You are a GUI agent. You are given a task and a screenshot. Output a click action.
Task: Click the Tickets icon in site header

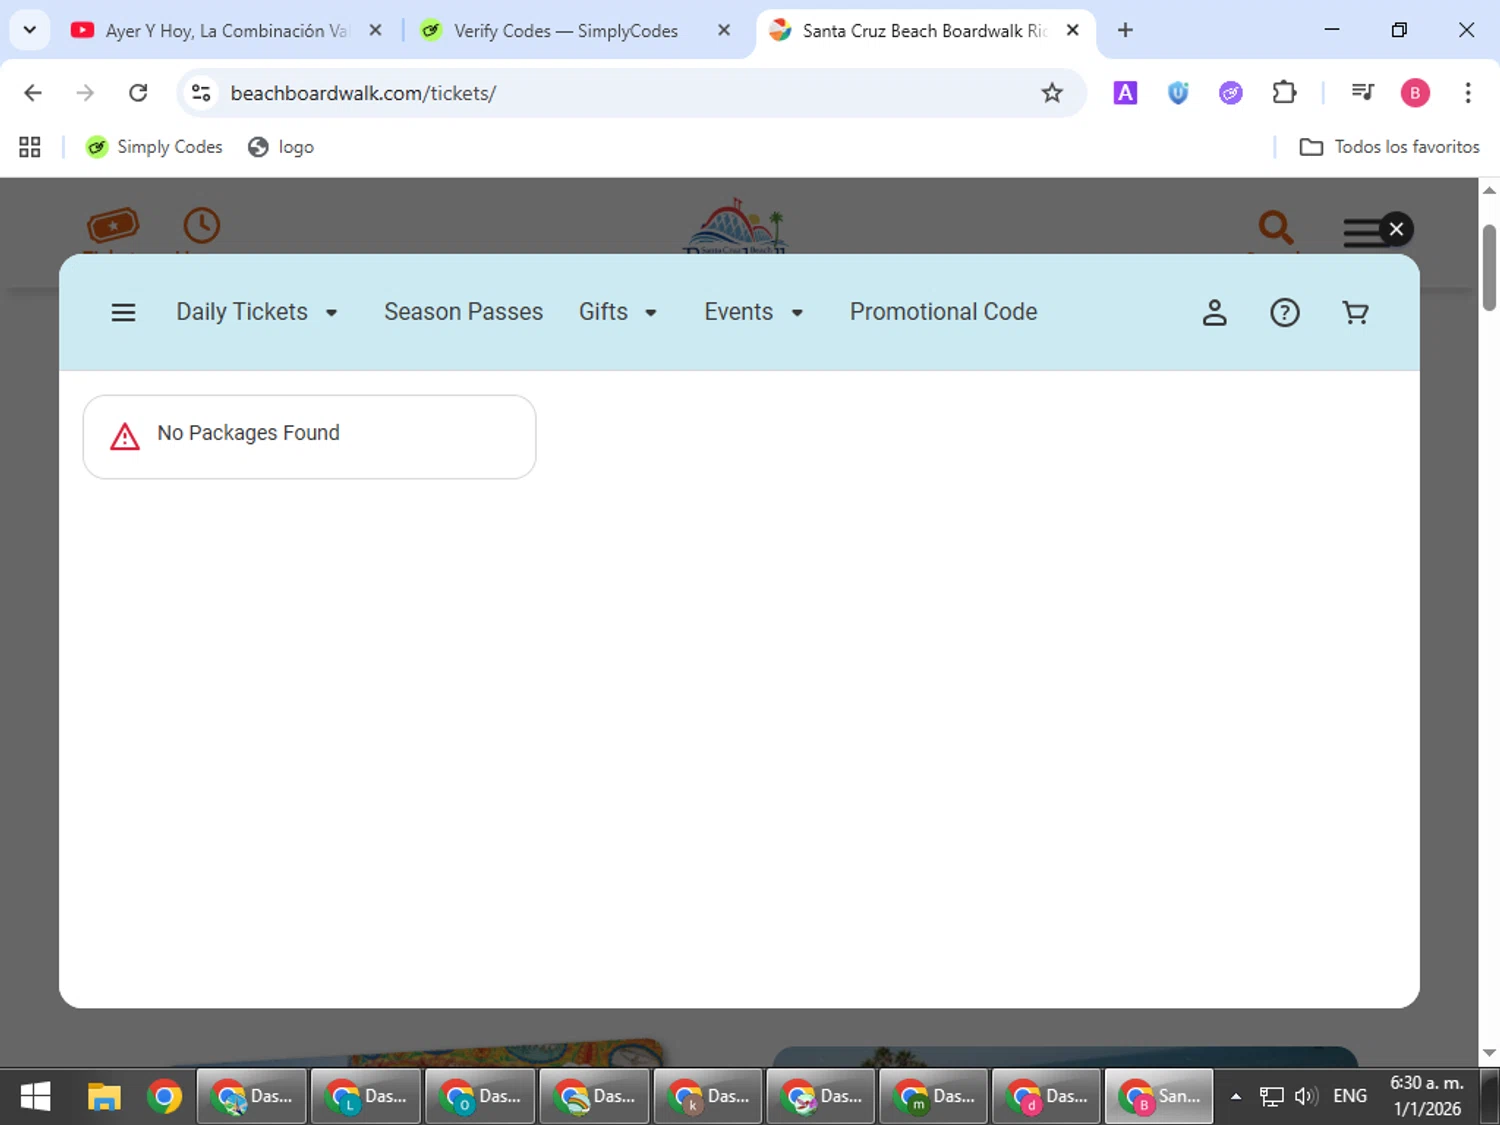(112, 226)
